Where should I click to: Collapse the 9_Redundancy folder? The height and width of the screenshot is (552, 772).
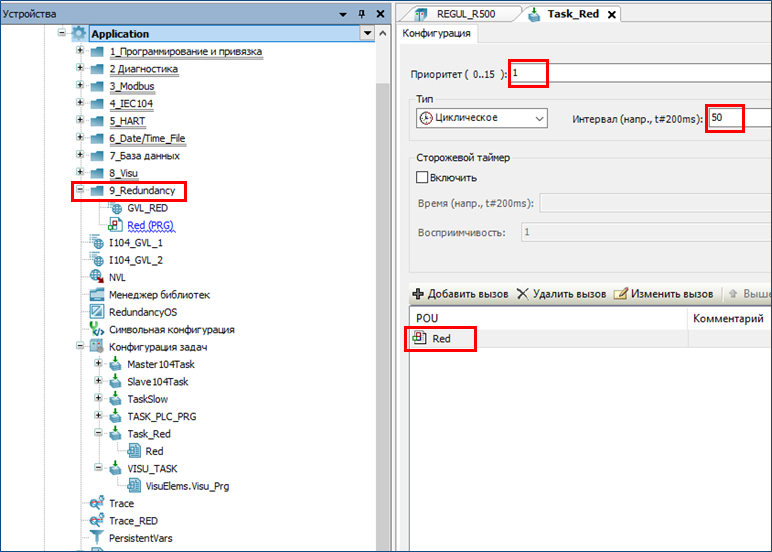point(80,190)
